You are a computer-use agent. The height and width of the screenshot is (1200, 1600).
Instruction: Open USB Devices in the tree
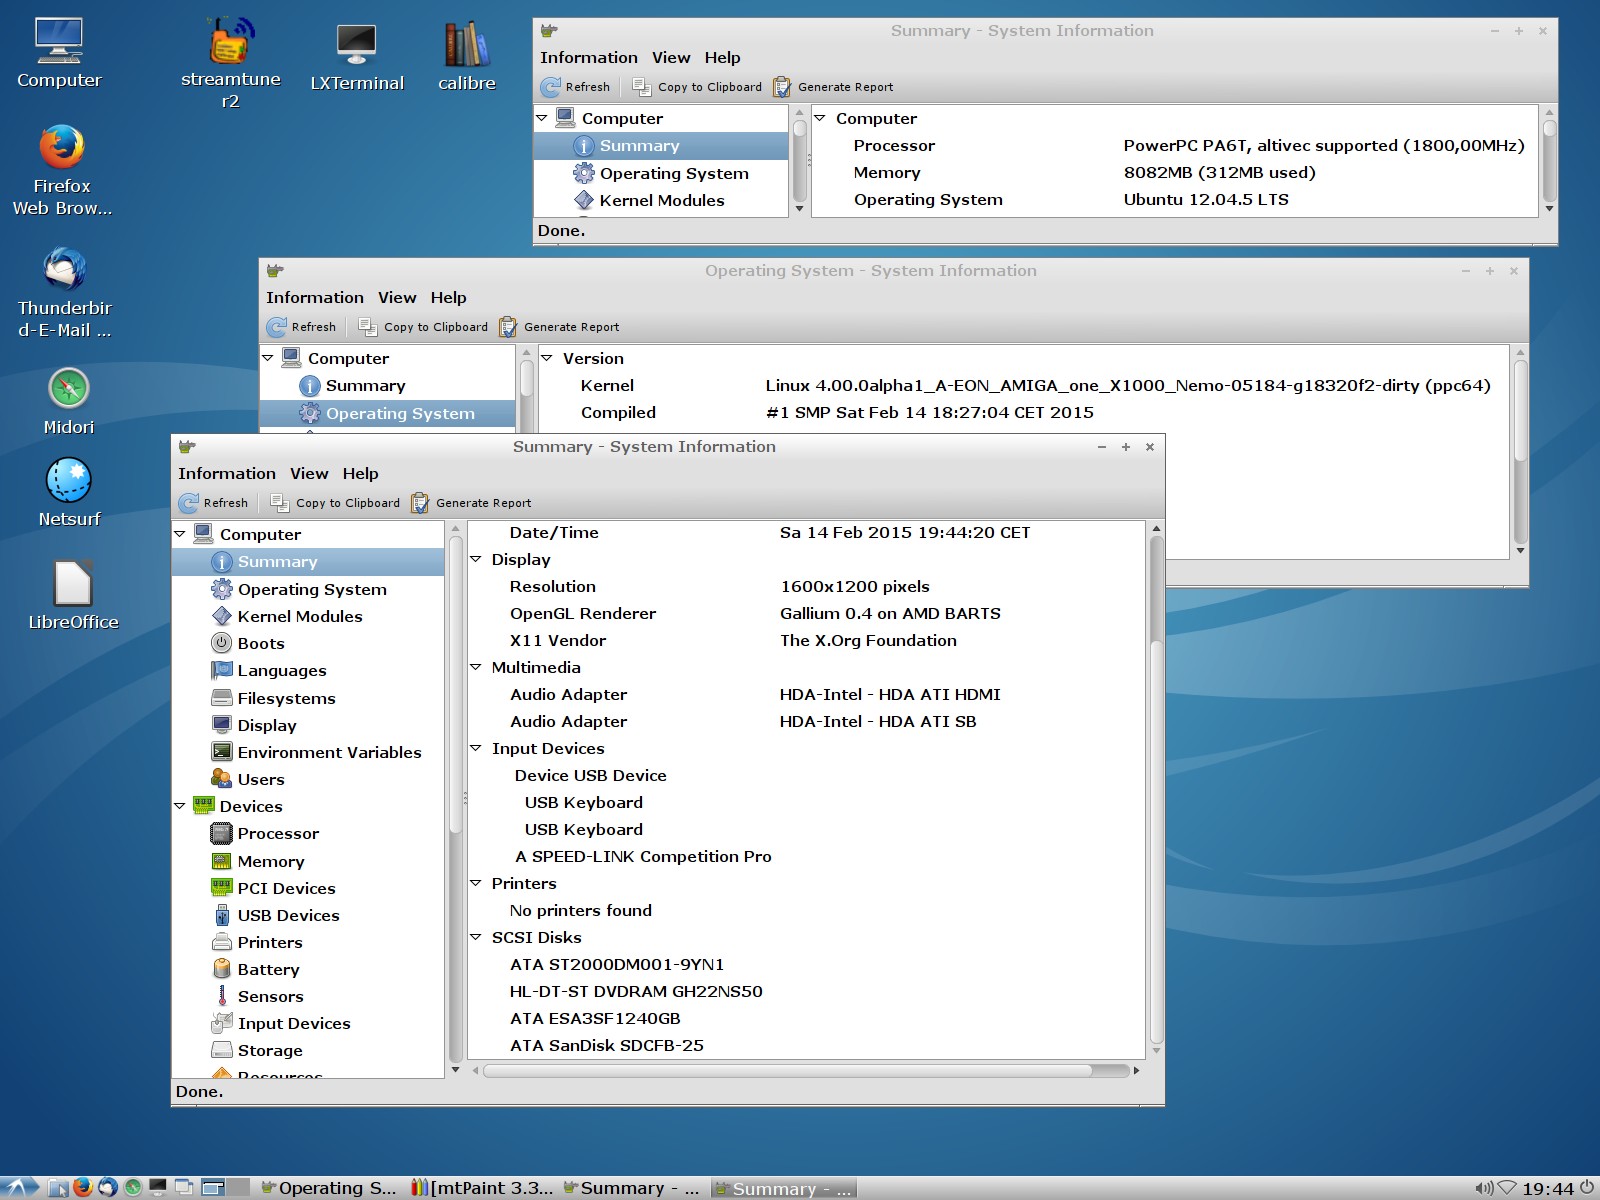click(288, 916)
